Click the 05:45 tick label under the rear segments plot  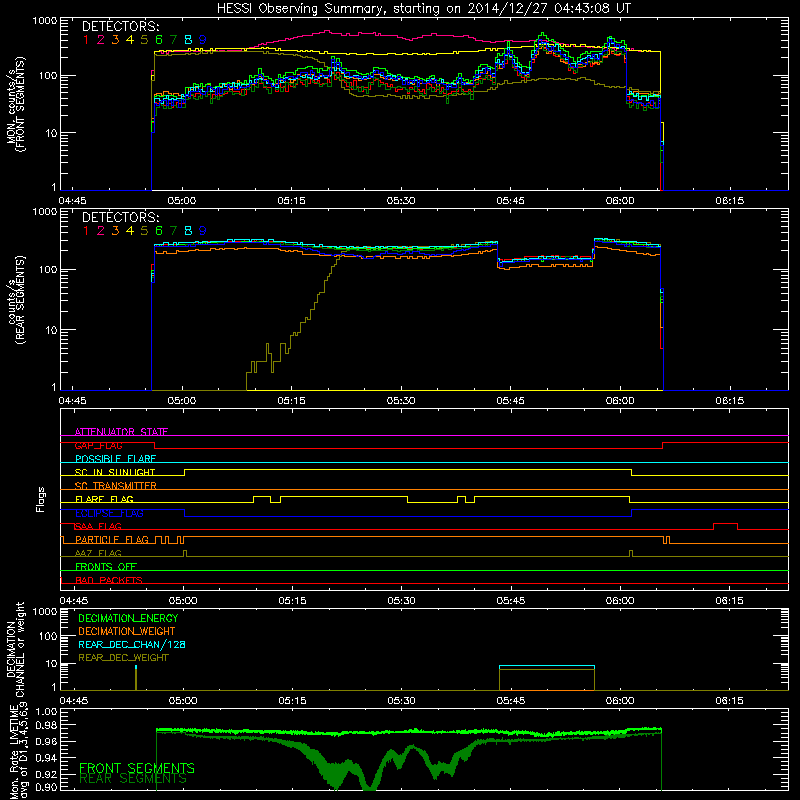[x=510, y=401]
